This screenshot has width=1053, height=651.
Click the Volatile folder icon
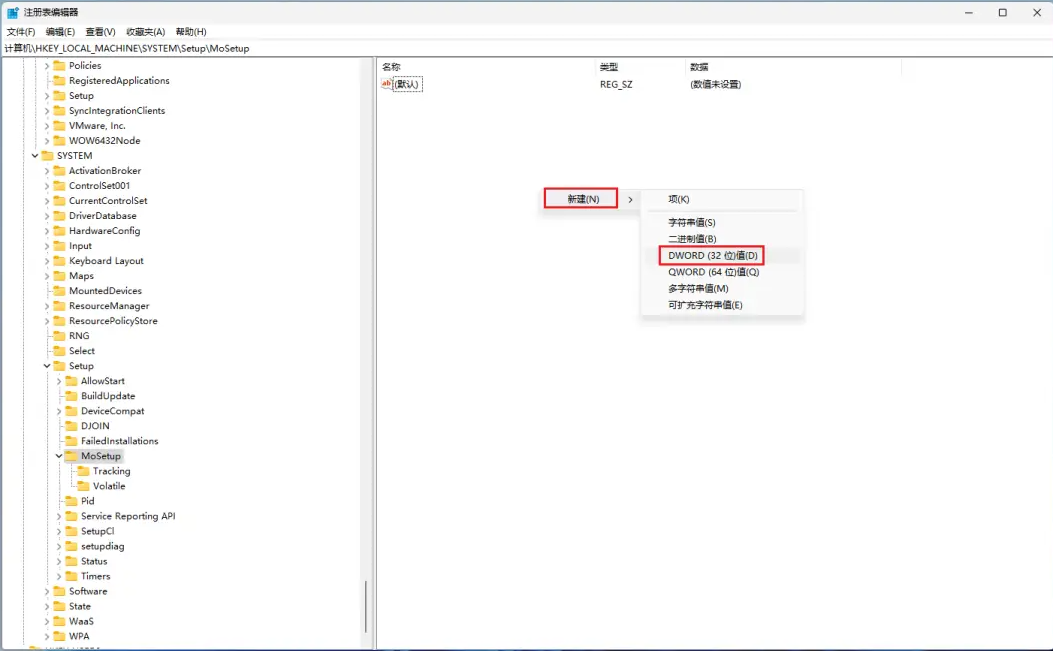84,486
